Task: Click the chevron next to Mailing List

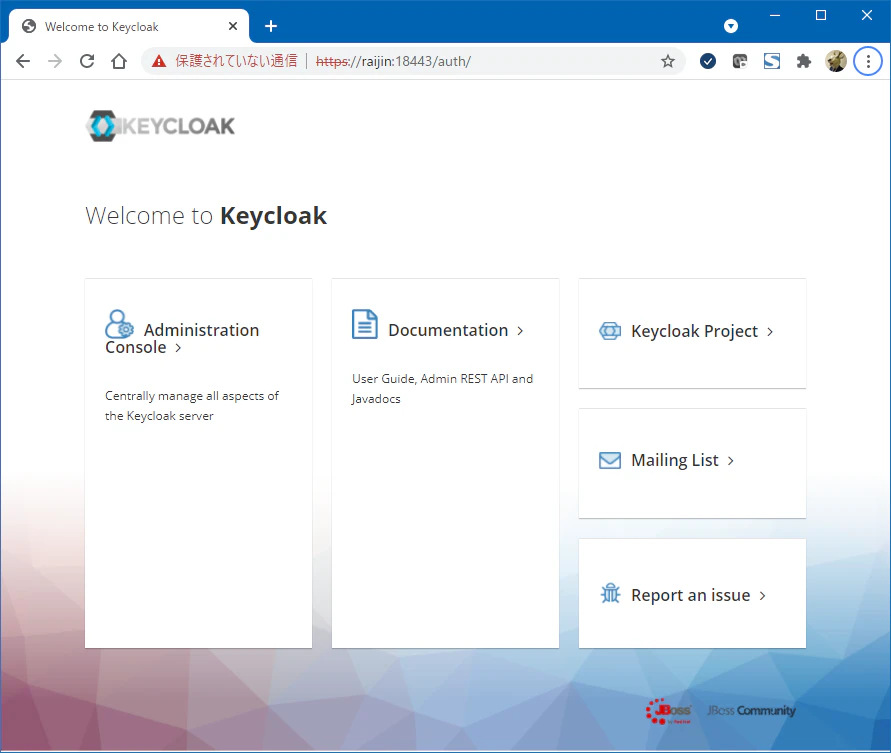Action: (x=731, y=461)
